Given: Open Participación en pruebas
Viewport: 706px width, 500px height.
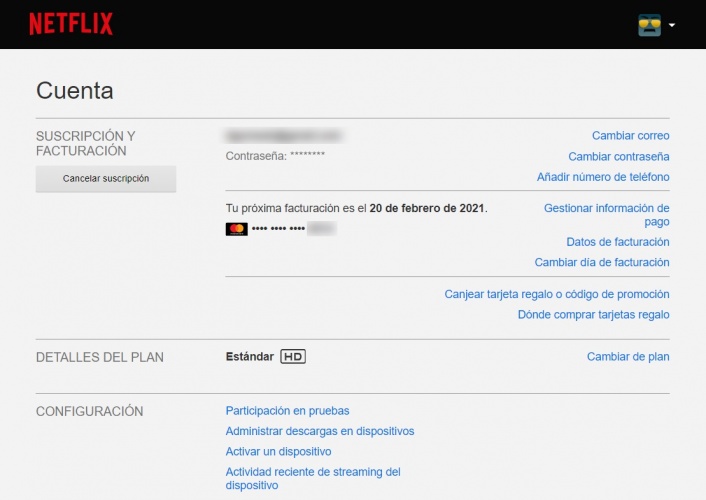Looking at the screenshot, I should click(x=287, y=411).
